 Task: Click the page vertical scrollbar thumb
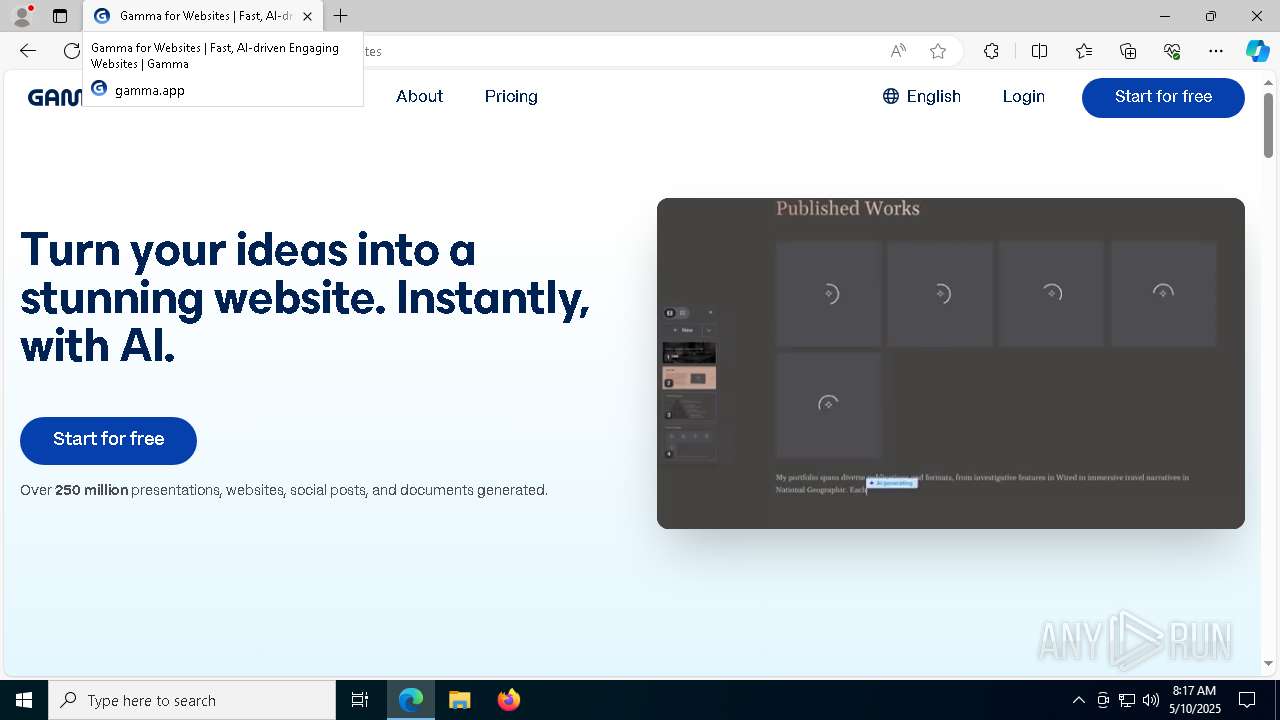(x=1268, y=125)
